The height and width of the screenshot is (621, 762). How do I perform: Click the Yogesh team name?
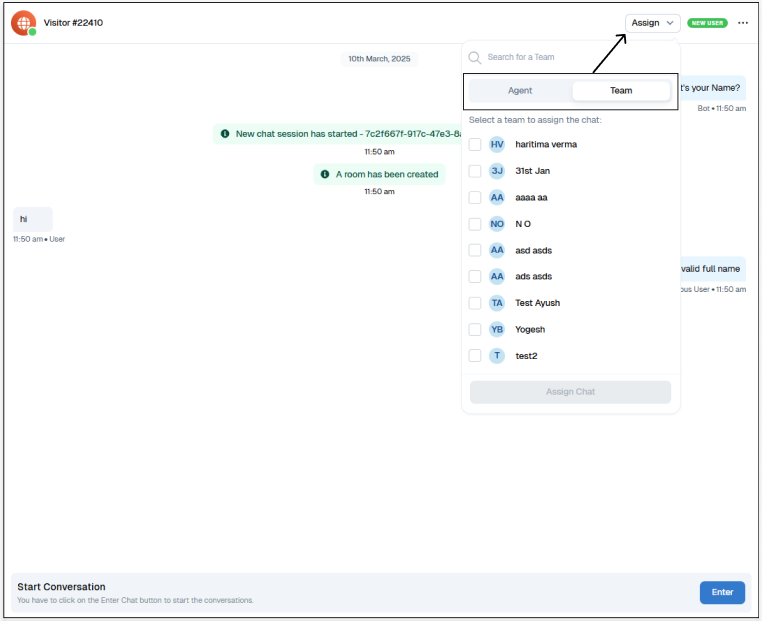click(530, 329)
